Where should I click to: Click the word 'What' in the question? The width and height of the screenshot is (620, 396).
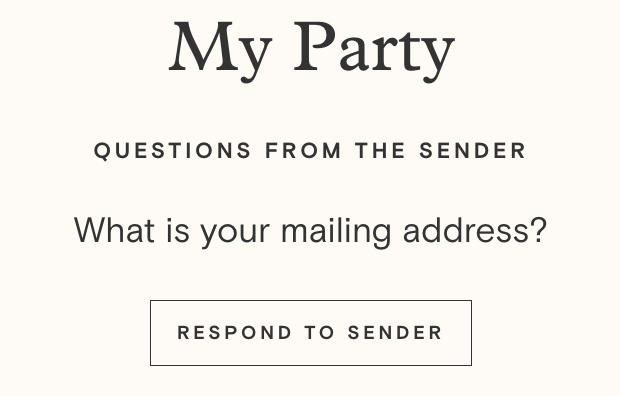[x=114, y=230]
